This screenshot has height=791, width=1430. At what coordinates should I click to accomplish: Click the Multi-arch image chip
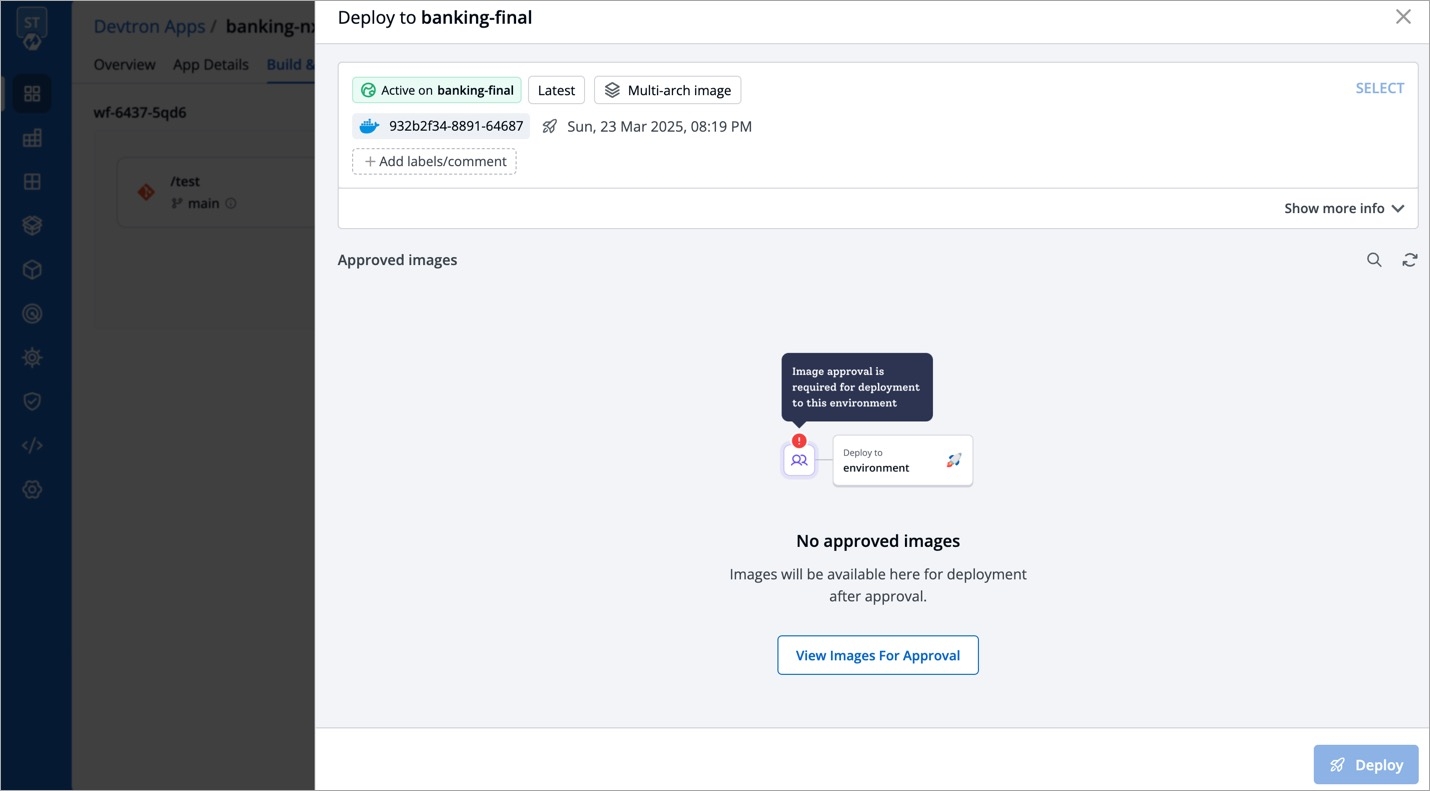pos(668,90)
